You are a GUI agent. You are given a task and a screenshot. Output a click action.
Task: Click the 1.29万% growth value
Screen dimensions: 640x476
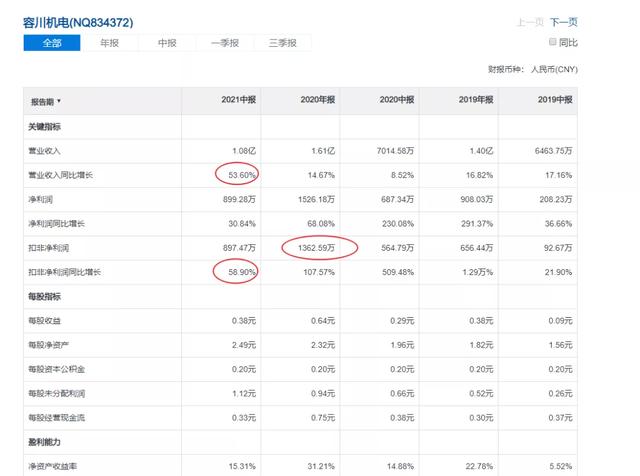tap(478, 272)
